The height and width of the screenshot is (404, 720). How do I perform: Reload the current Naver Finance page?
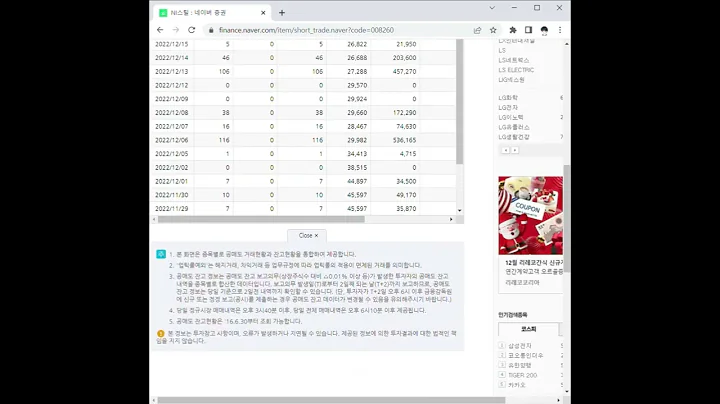[x=191, y=30]
